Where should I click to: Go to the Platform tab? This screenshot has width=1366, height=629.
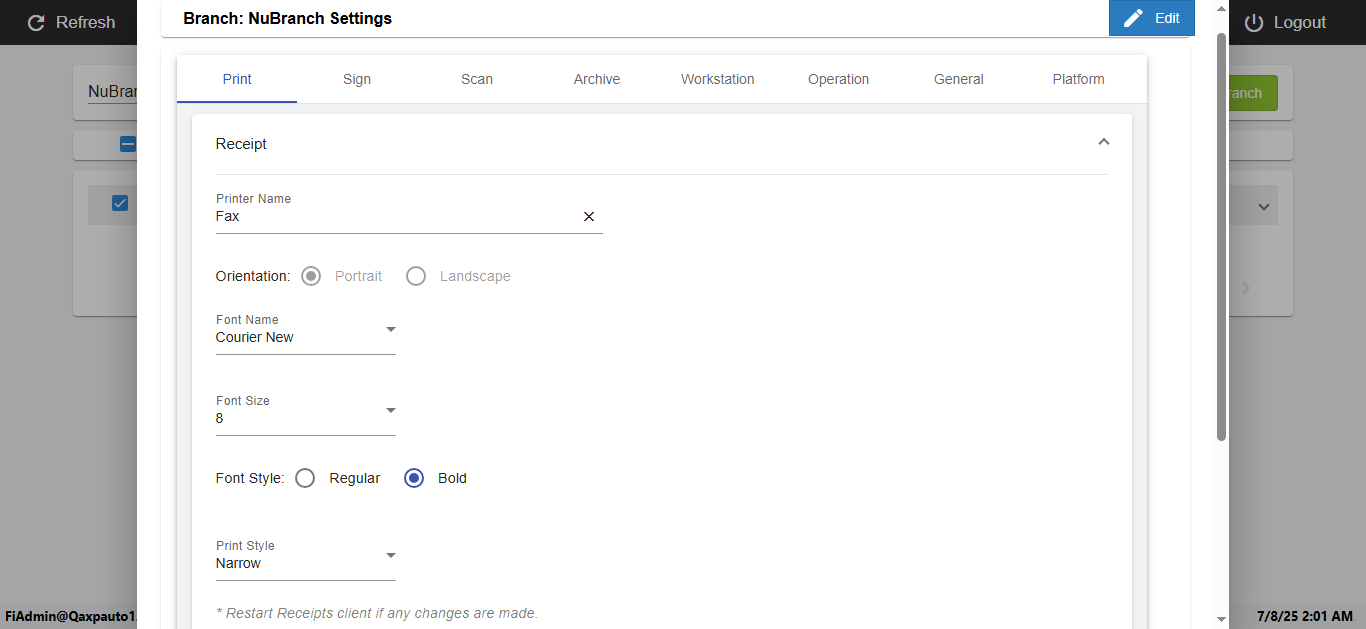click(1078, 79)
